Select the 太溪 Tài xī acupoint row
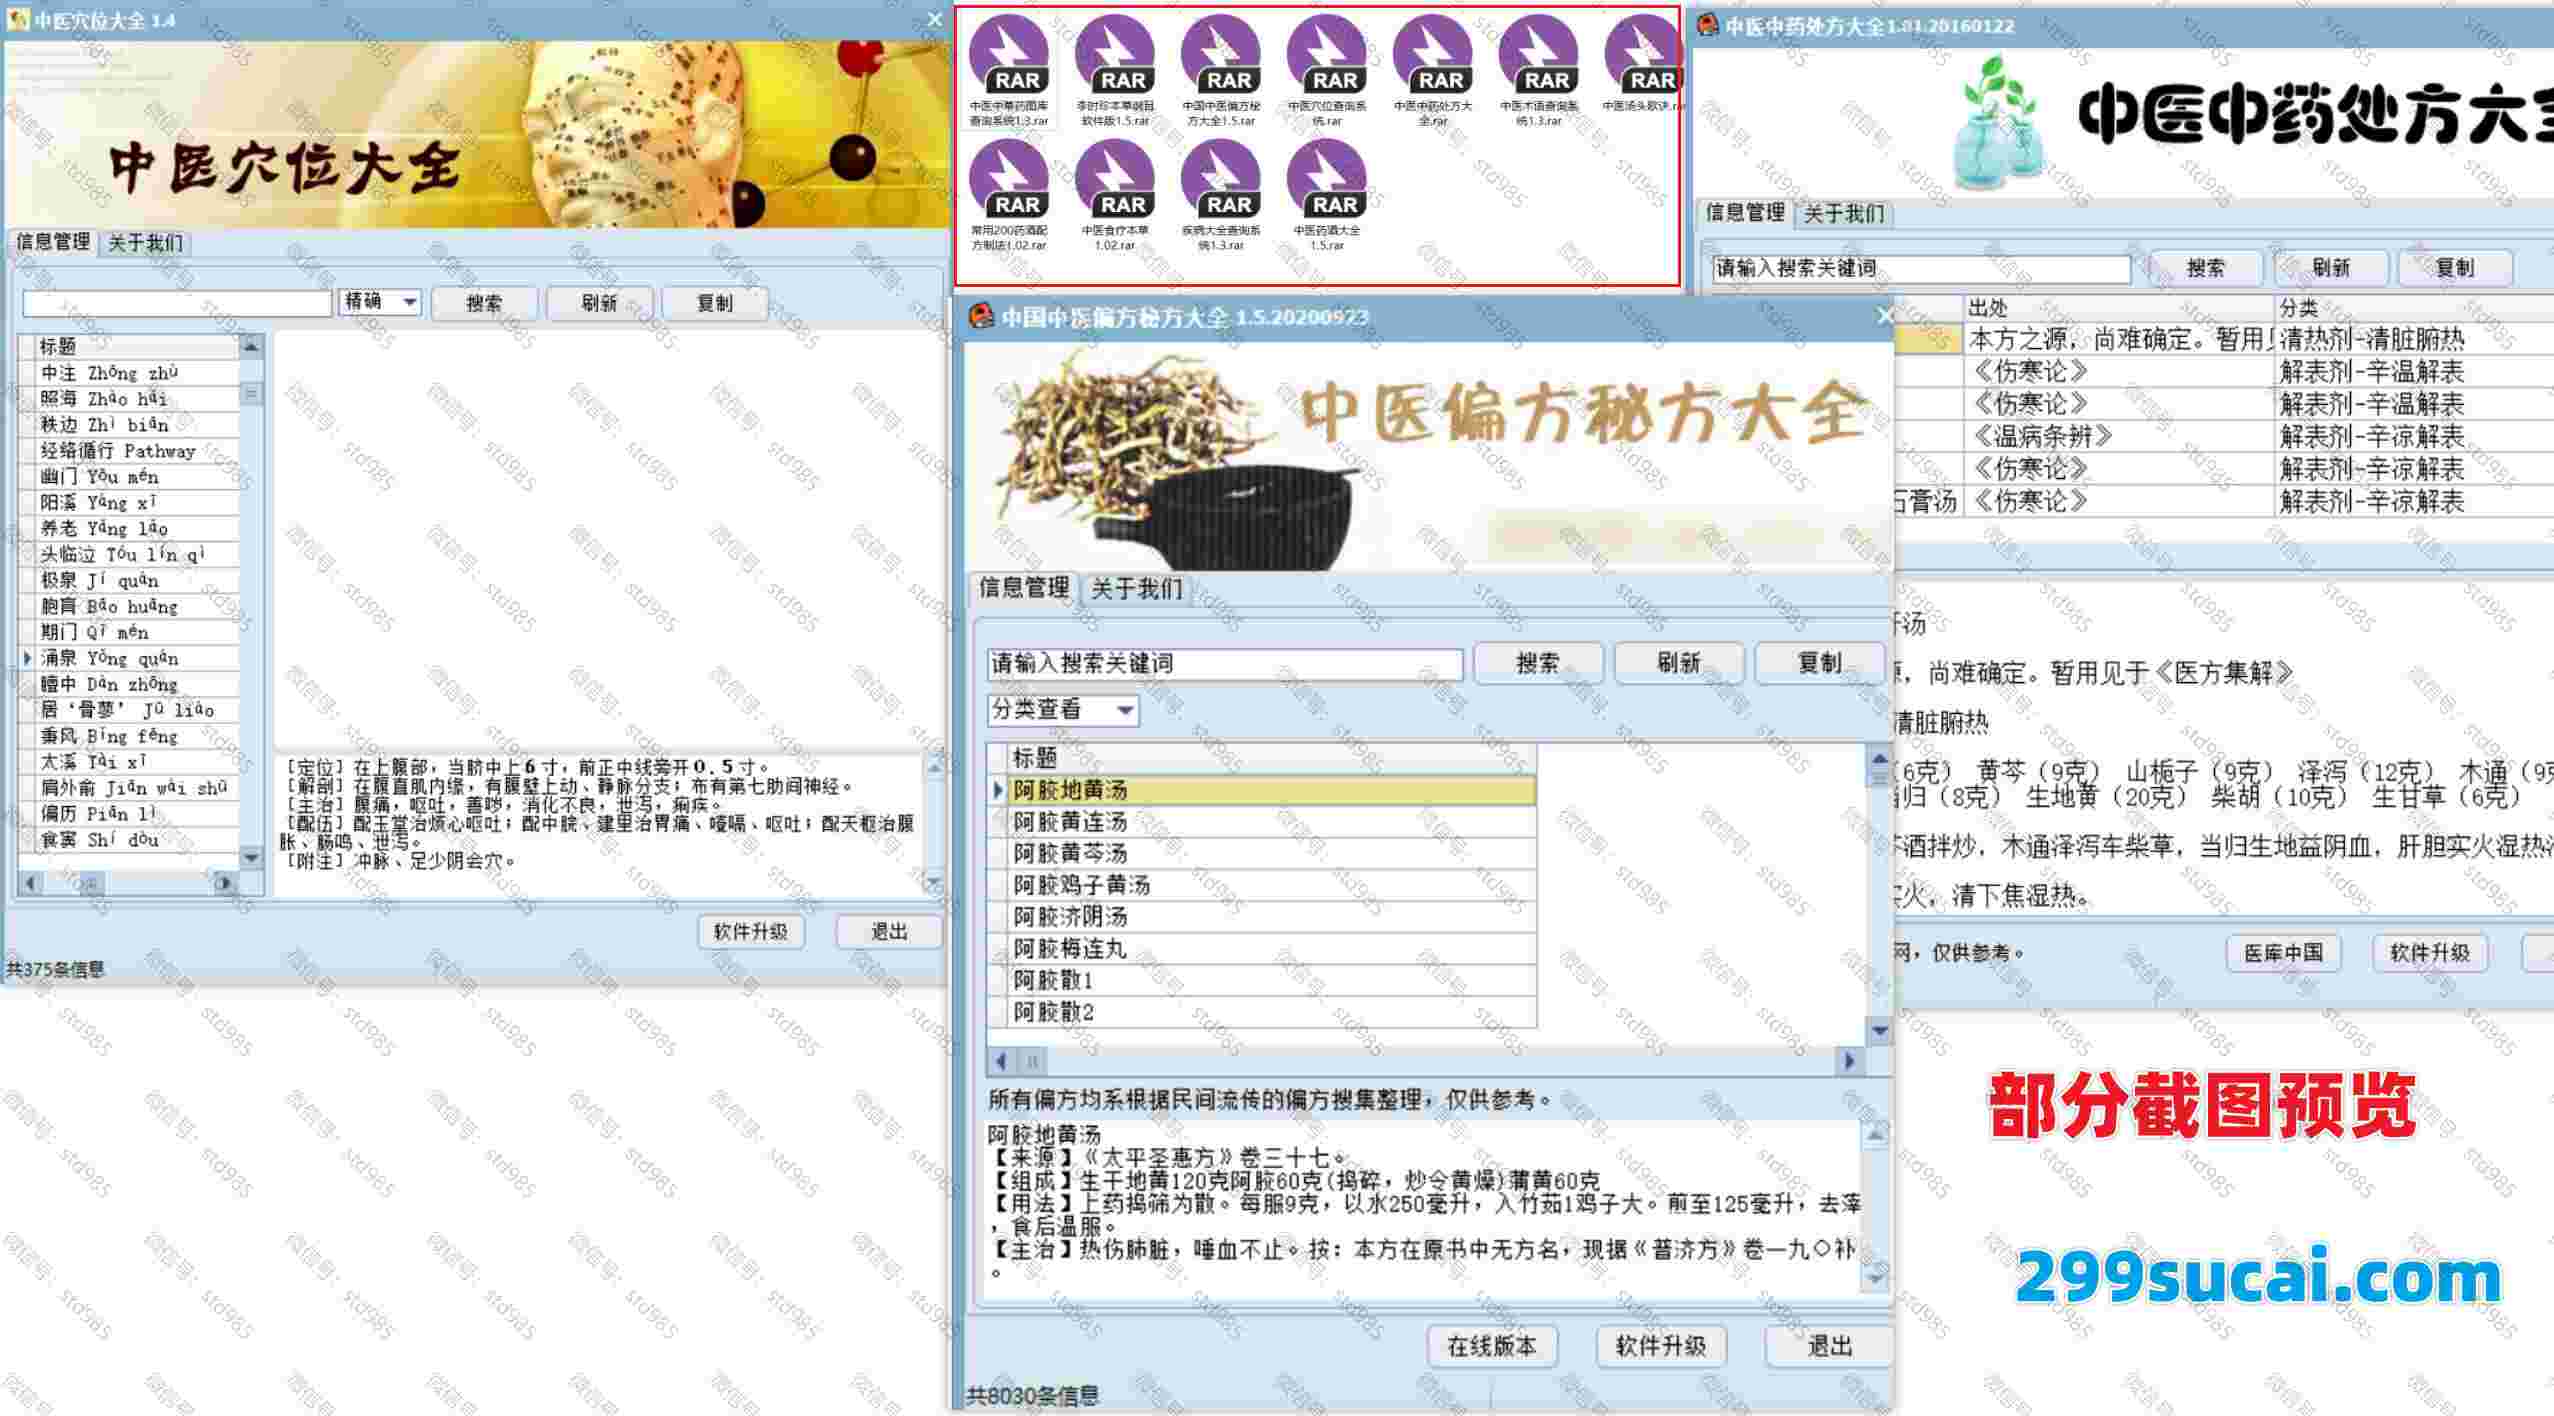This screenshot has width=2554, height=1416. 138,762
